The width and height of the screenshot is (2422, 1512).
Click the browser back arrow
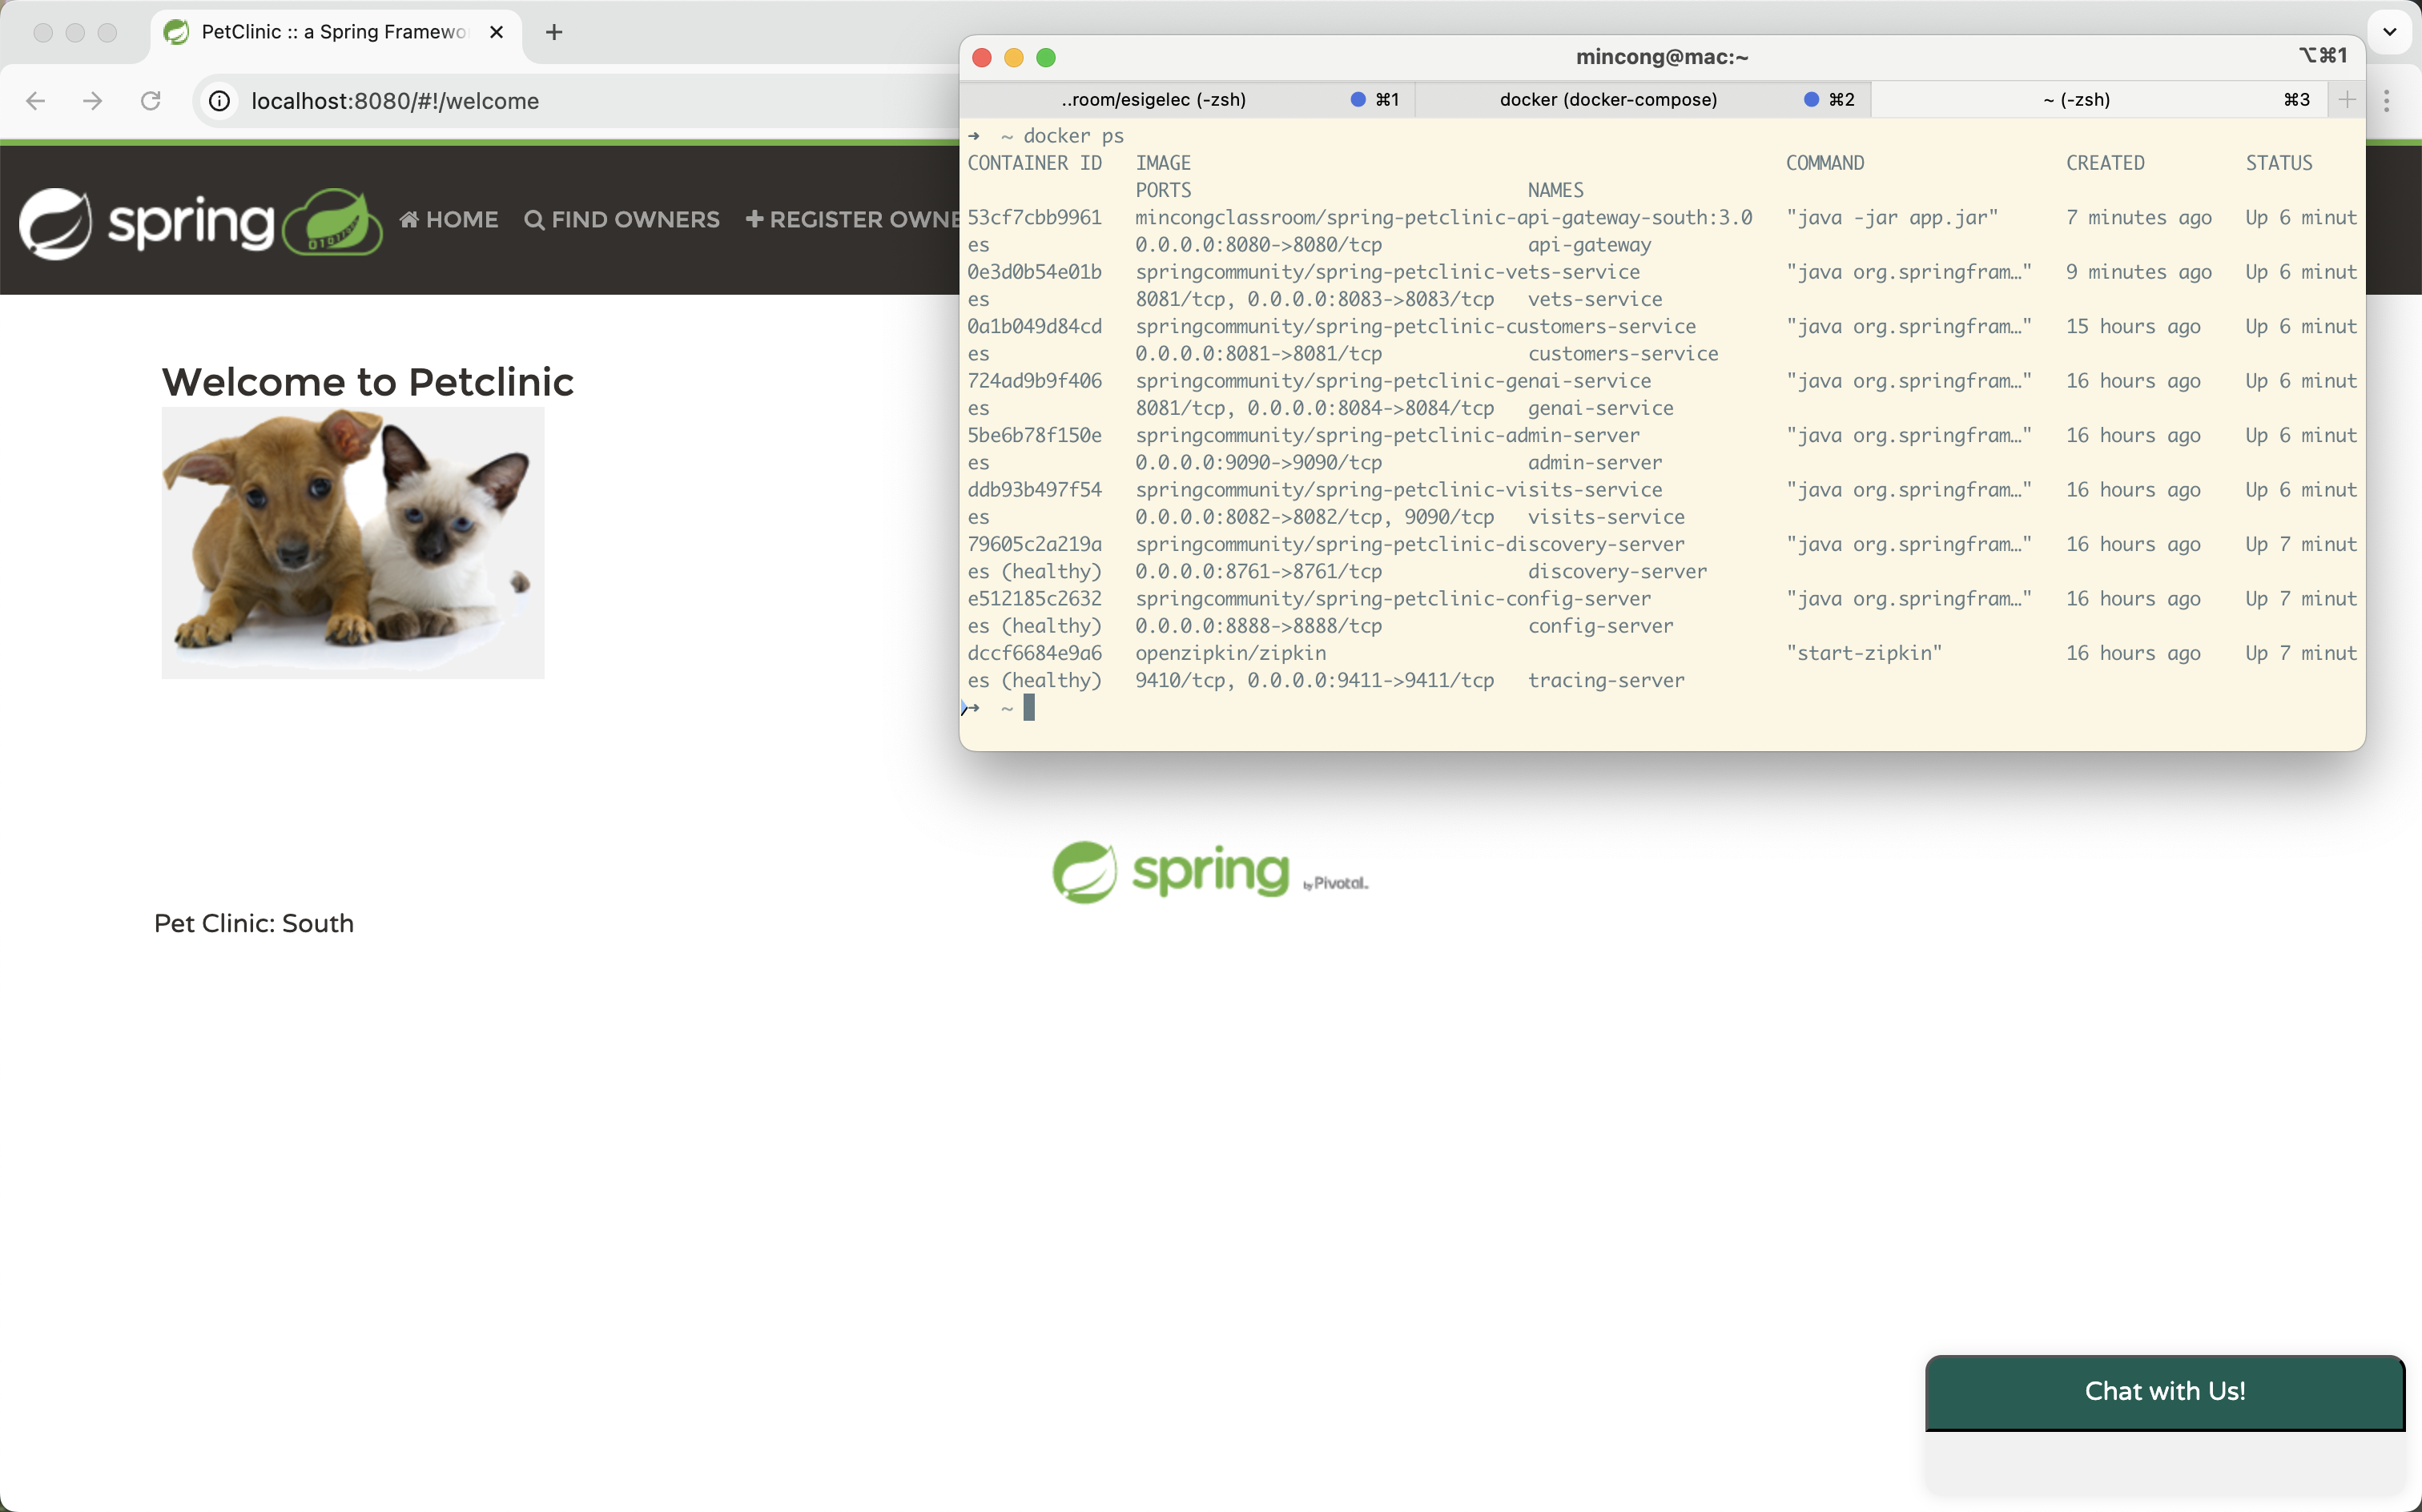point(36,101)
